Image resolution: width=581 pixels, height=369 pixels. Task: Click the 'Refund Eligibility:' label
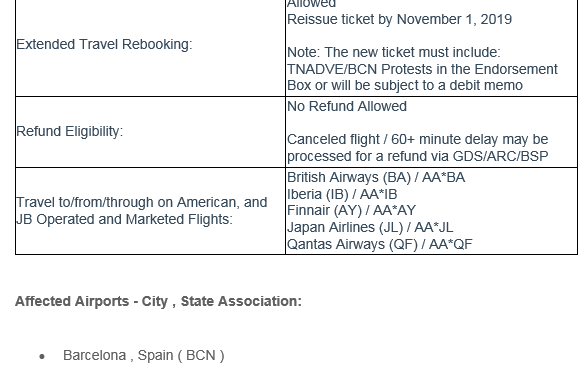[69, 132]
